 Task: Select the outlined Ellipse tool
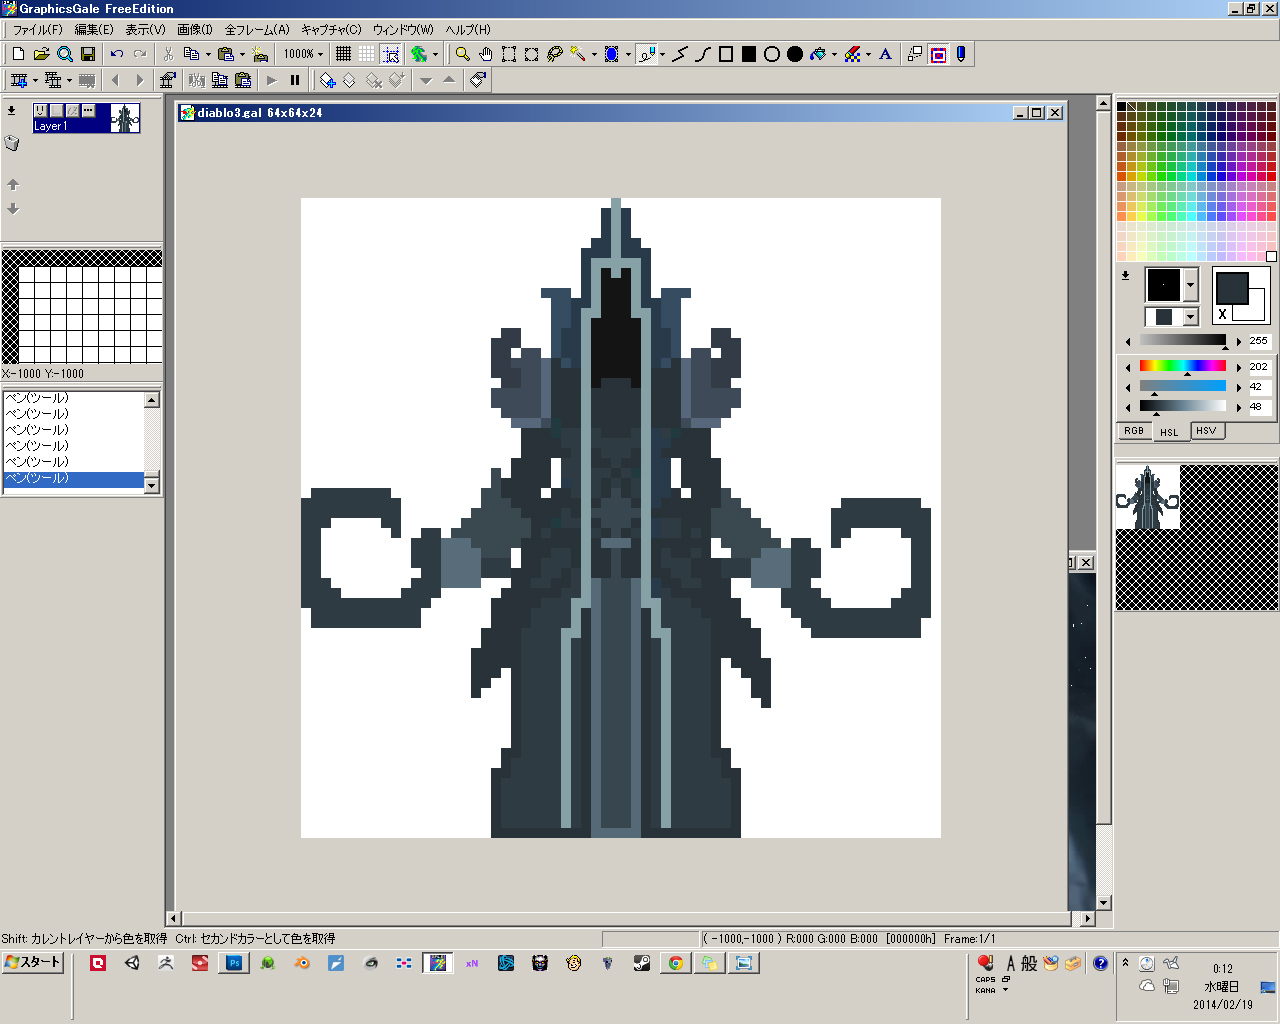(x=772, y=54)
